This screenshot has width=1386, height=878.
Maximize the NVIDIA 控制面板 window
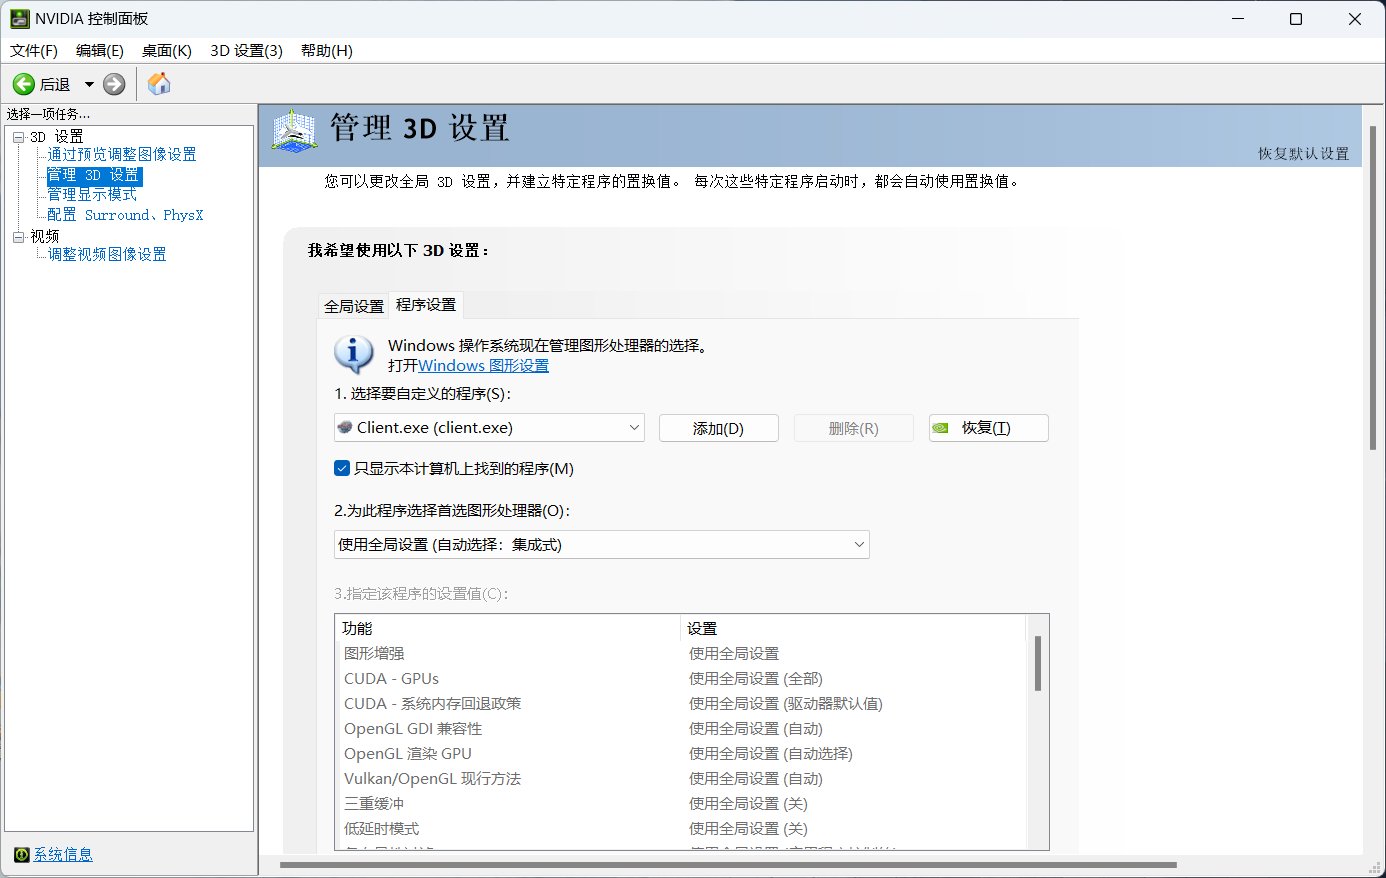click(1296, 19)
